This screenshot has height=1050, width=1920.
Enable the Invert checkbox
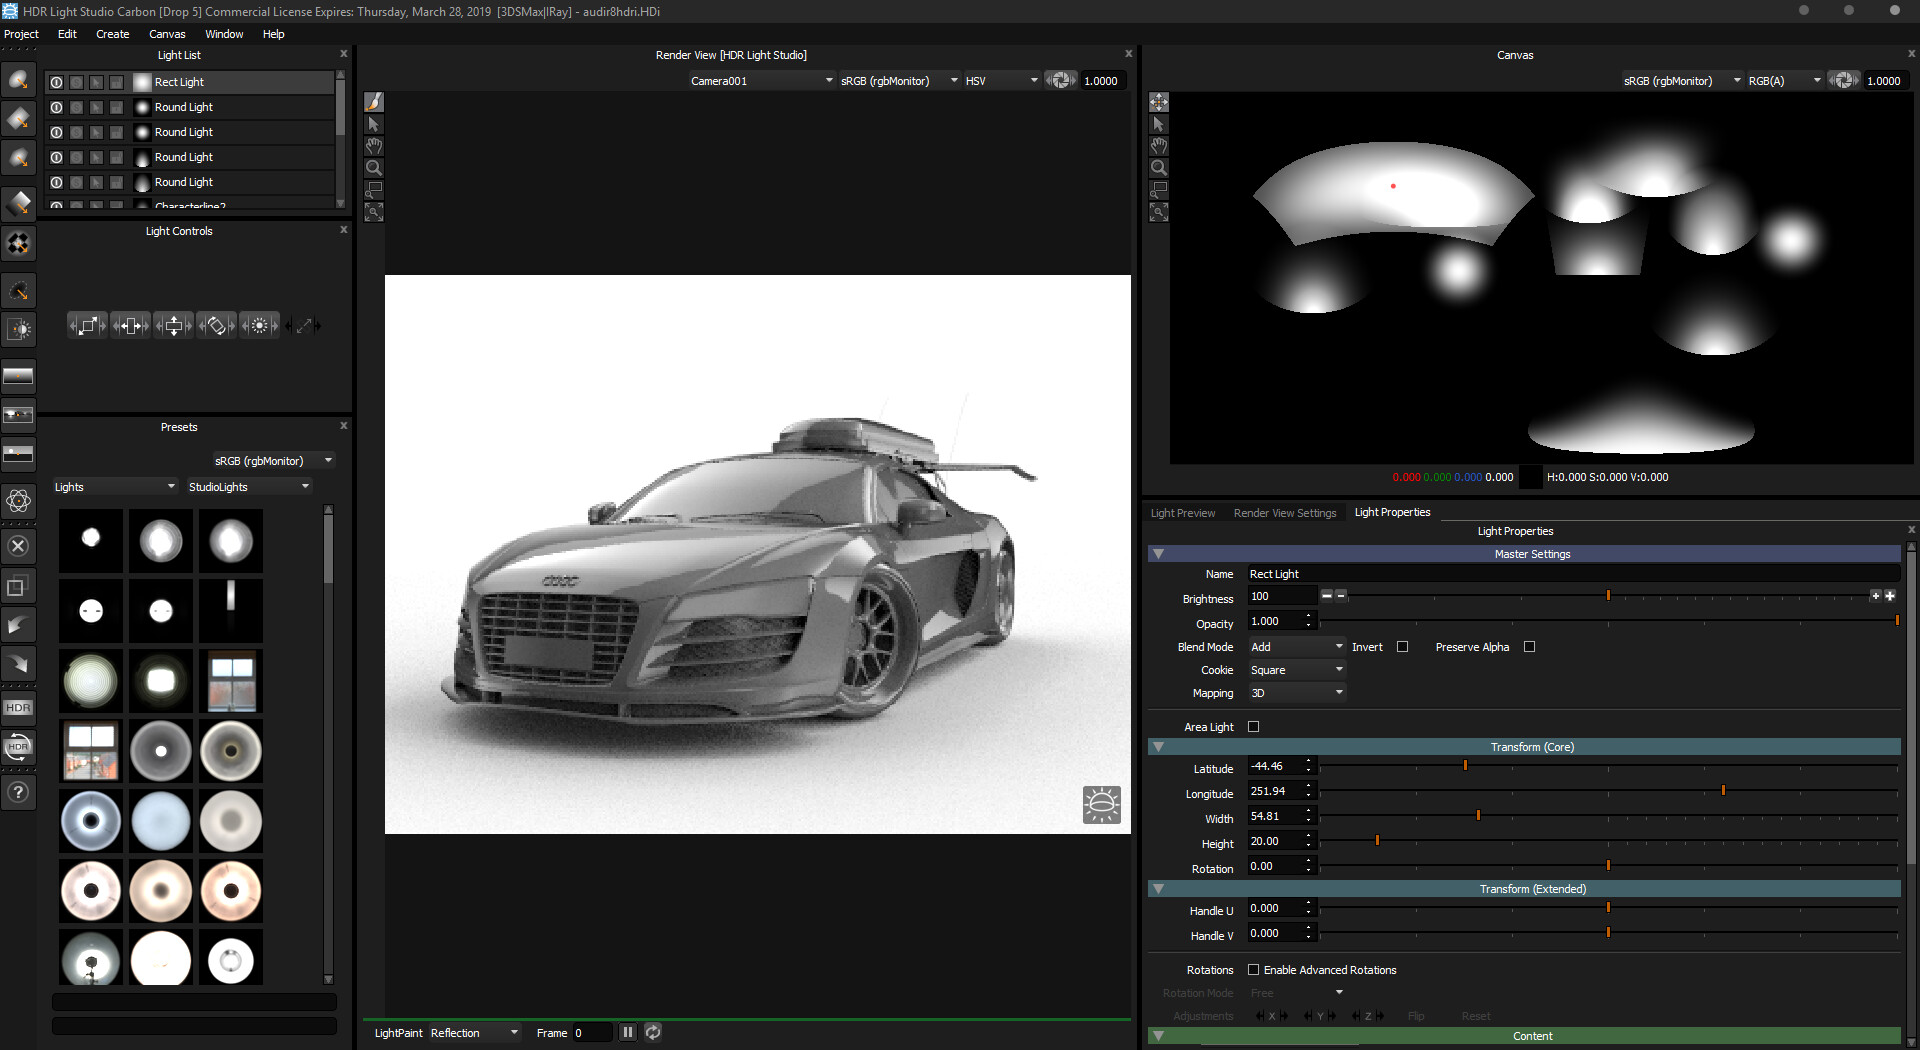point(1402,647)
